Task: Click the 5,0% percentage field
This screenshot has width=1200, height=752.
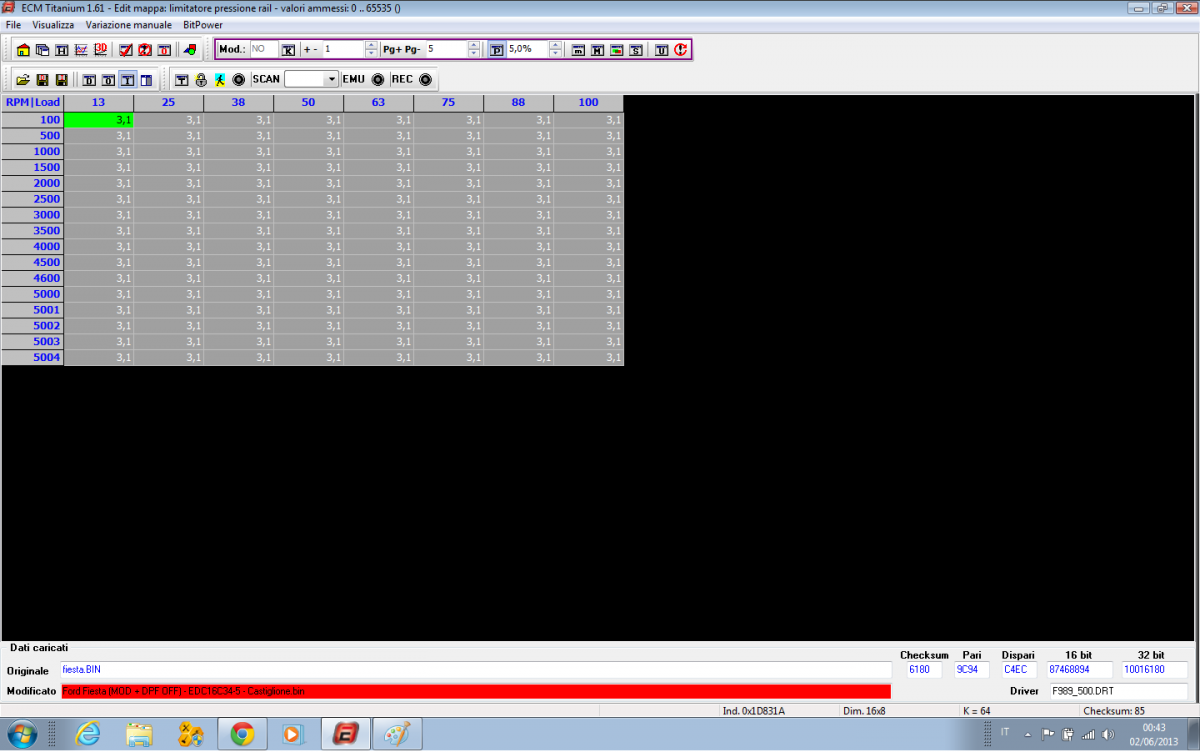Action: click(x=527, y=49)
